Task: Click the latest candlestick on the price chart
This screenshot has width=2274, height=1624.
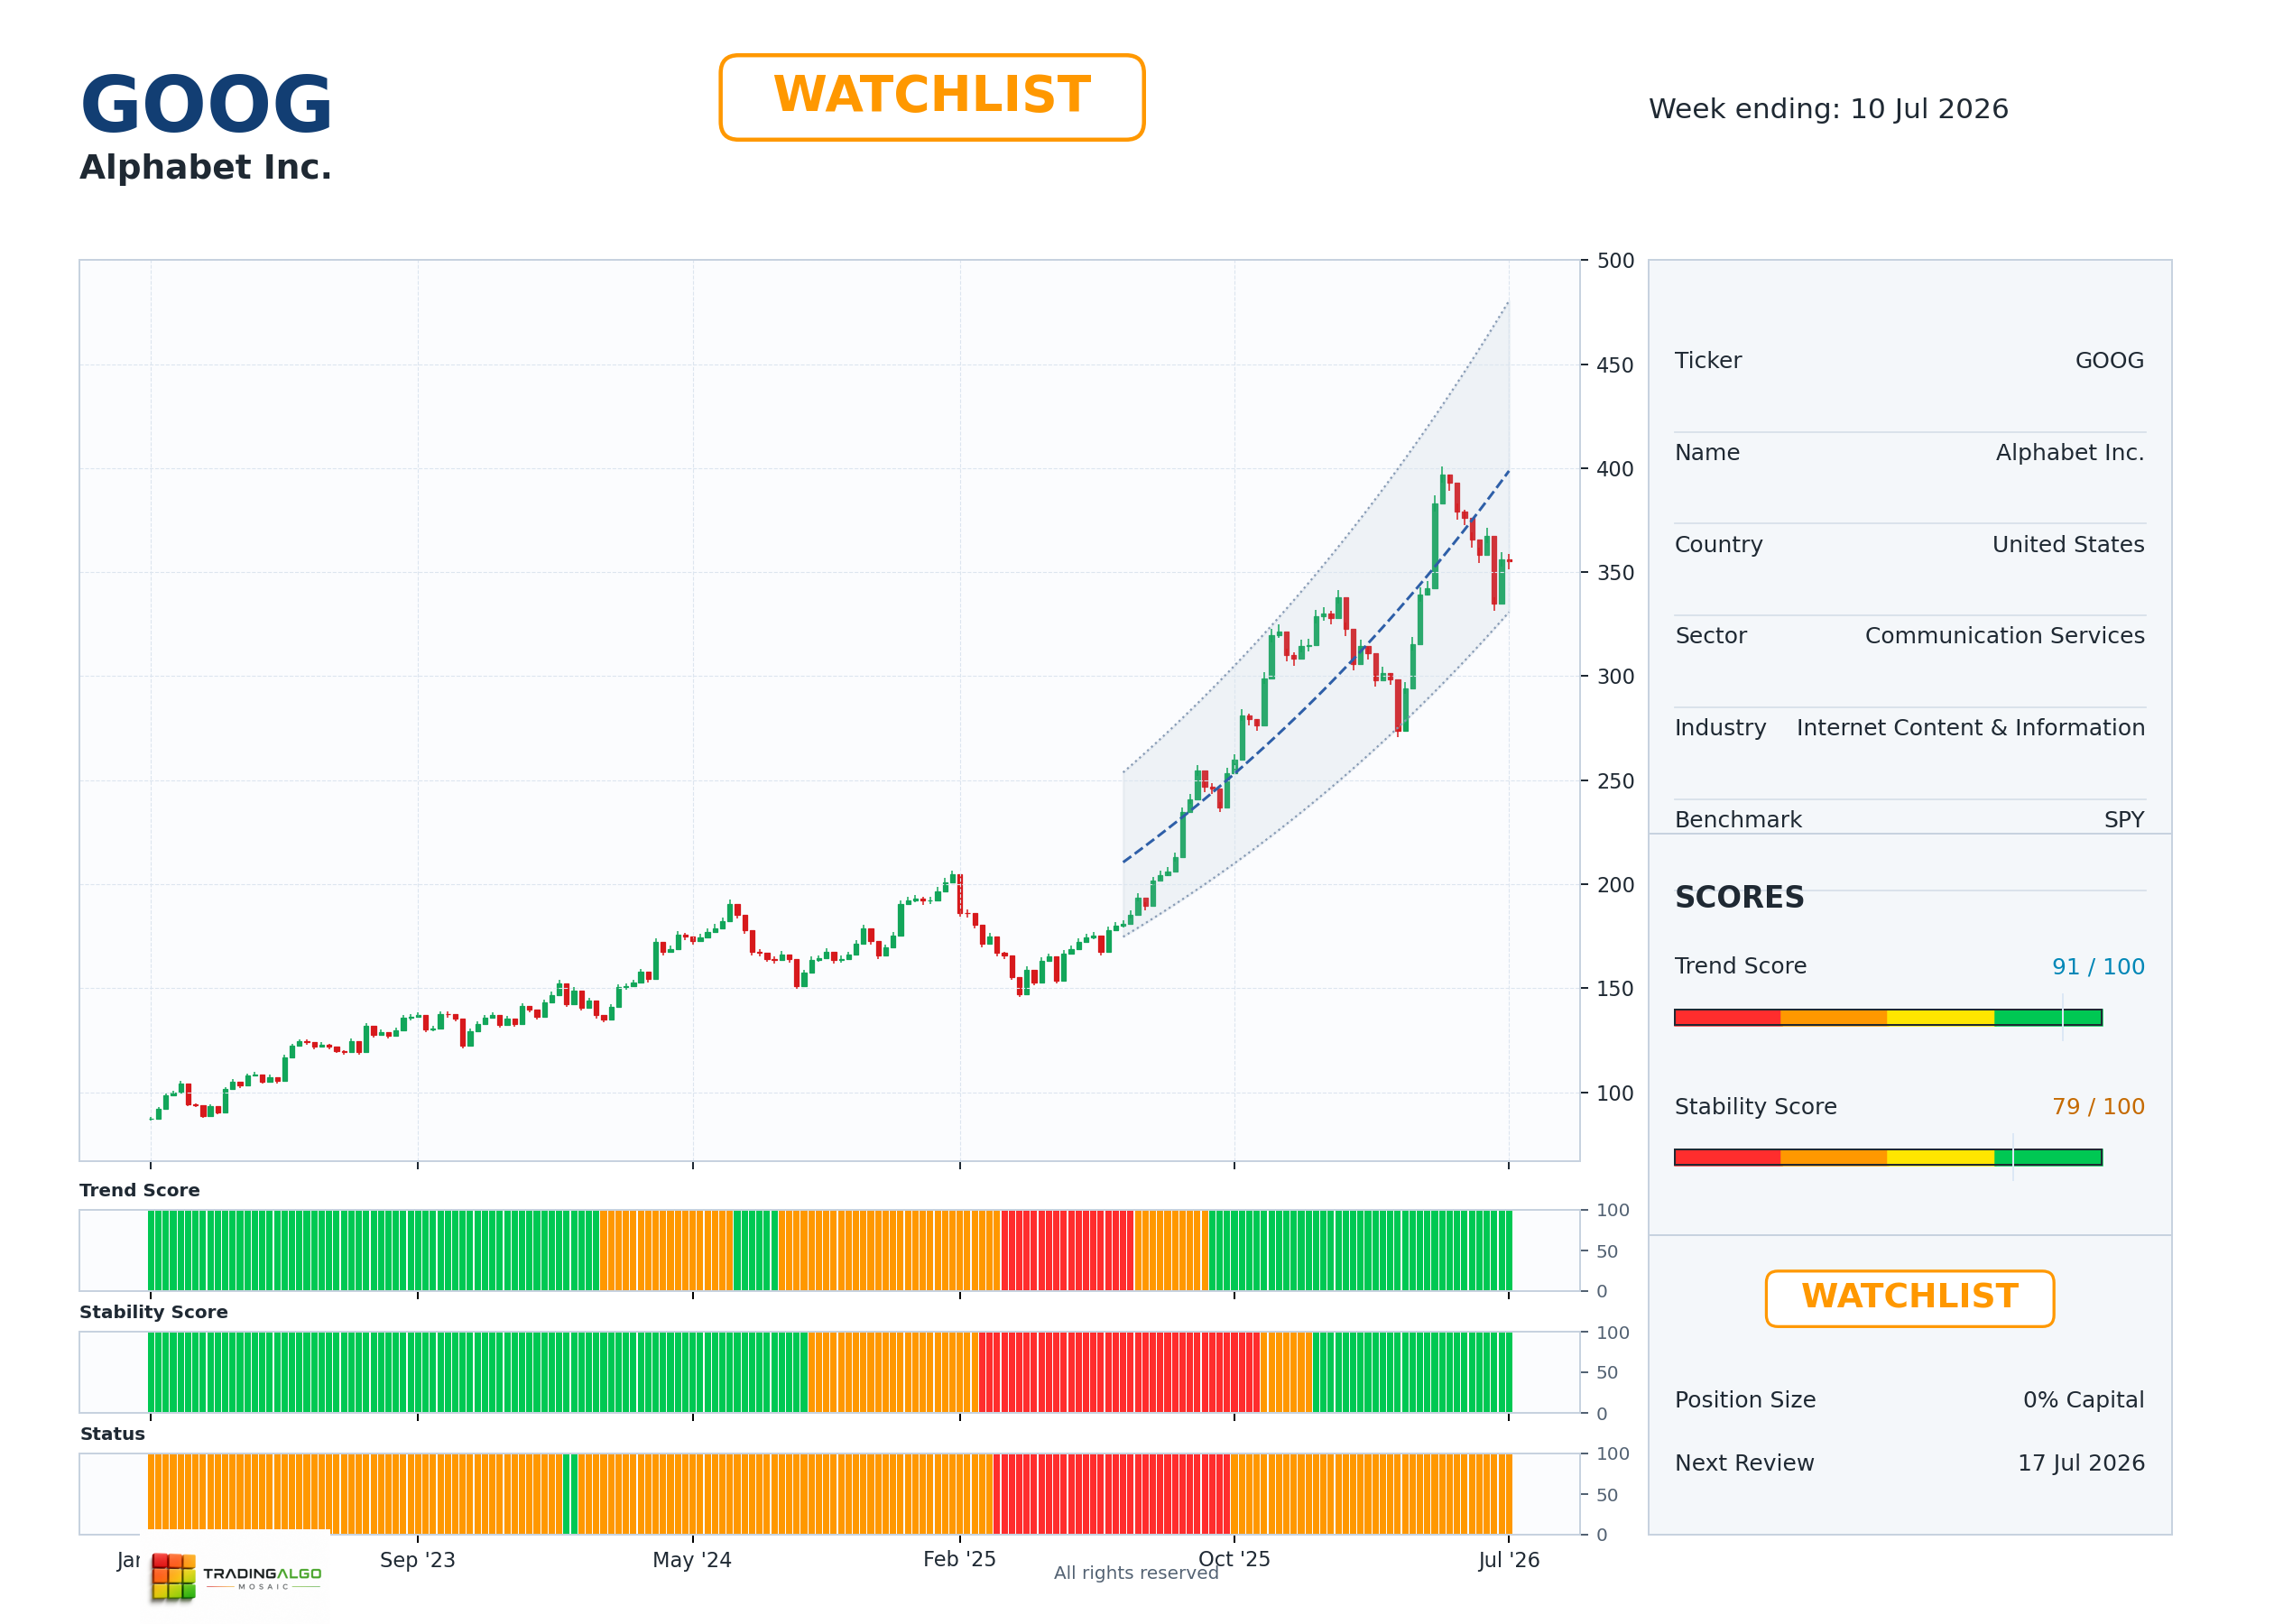Action: click(1509, 561)
